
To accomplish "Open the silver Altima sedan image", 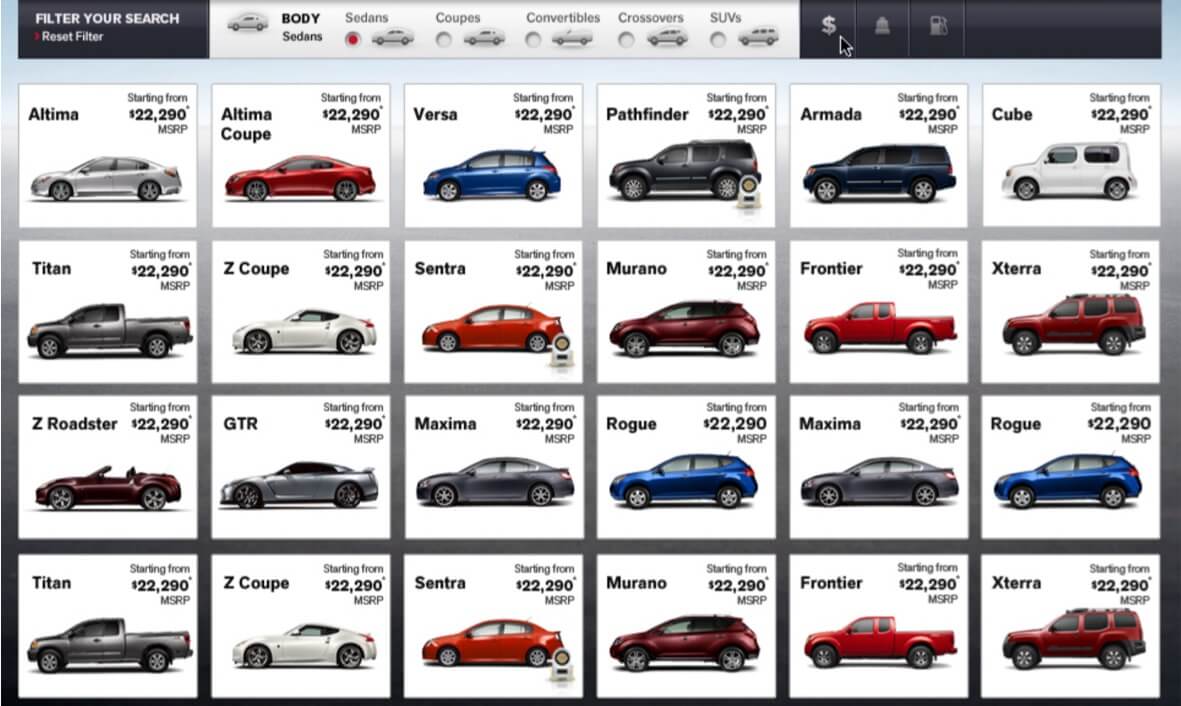I will 106,179.
